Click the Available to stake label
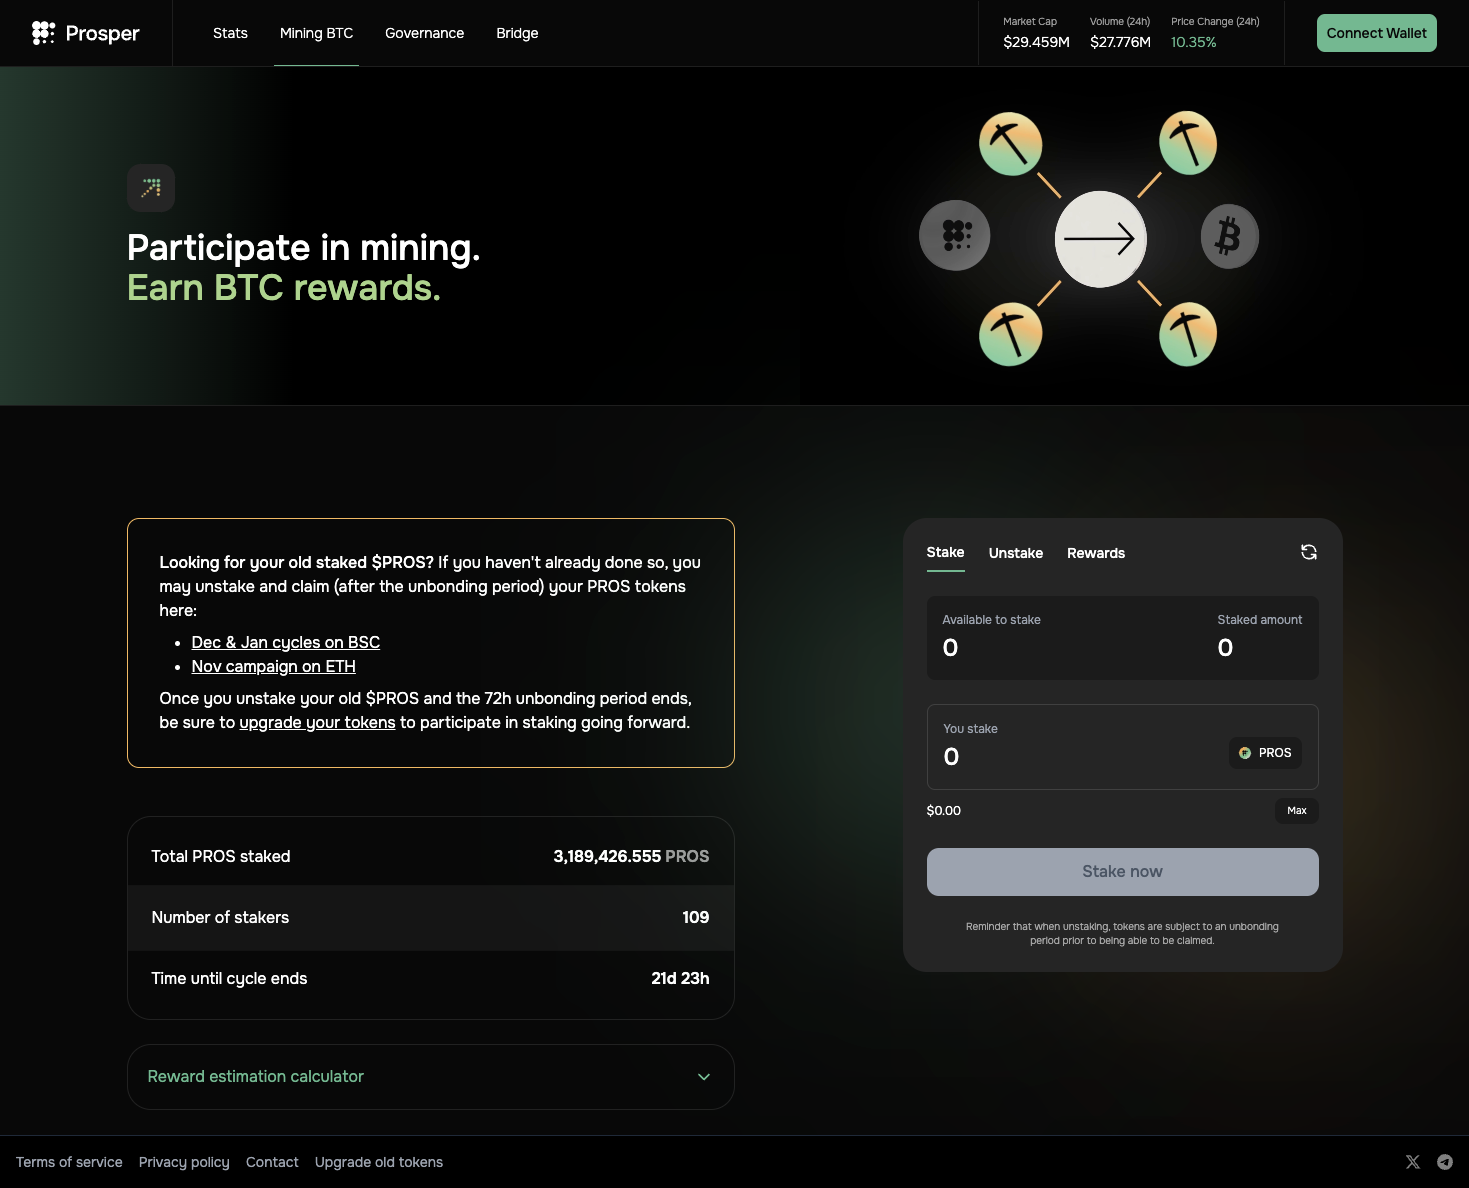This screenshot has width=1469, height=1188. click(x=991, y=620)
